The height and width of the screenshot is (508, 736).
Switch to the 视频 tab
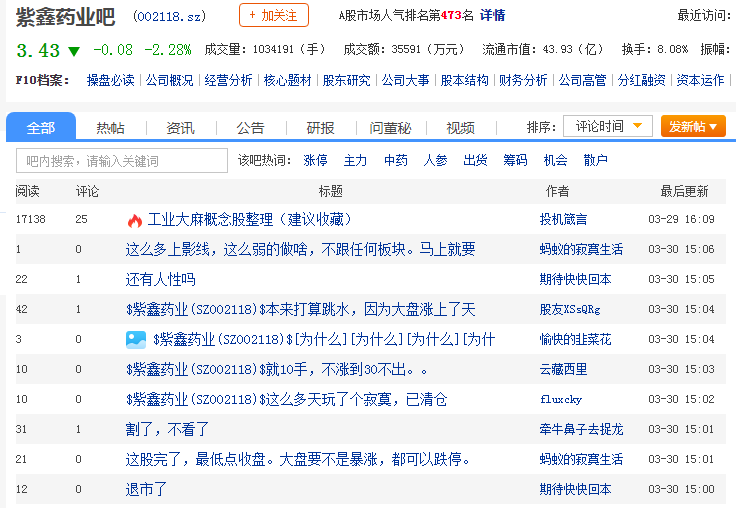coord(460,128)
